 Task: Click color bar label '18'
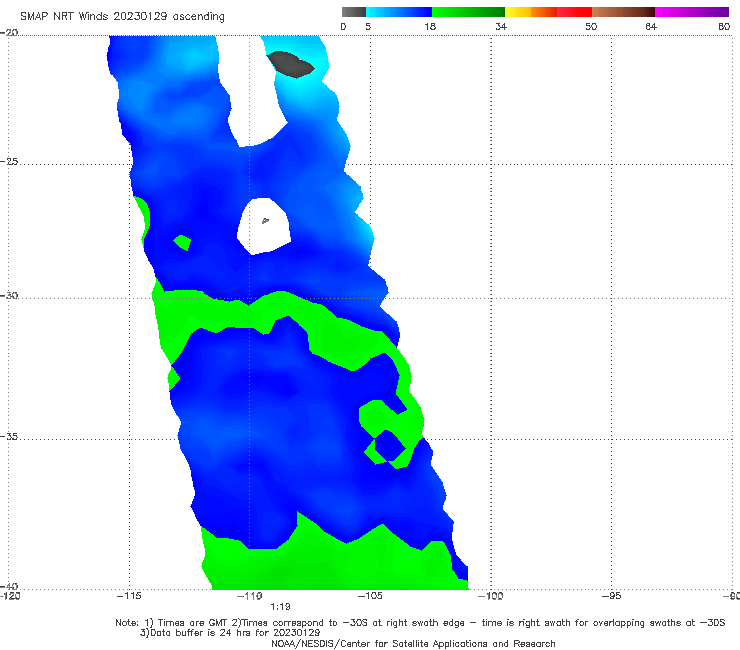[430, 26]
